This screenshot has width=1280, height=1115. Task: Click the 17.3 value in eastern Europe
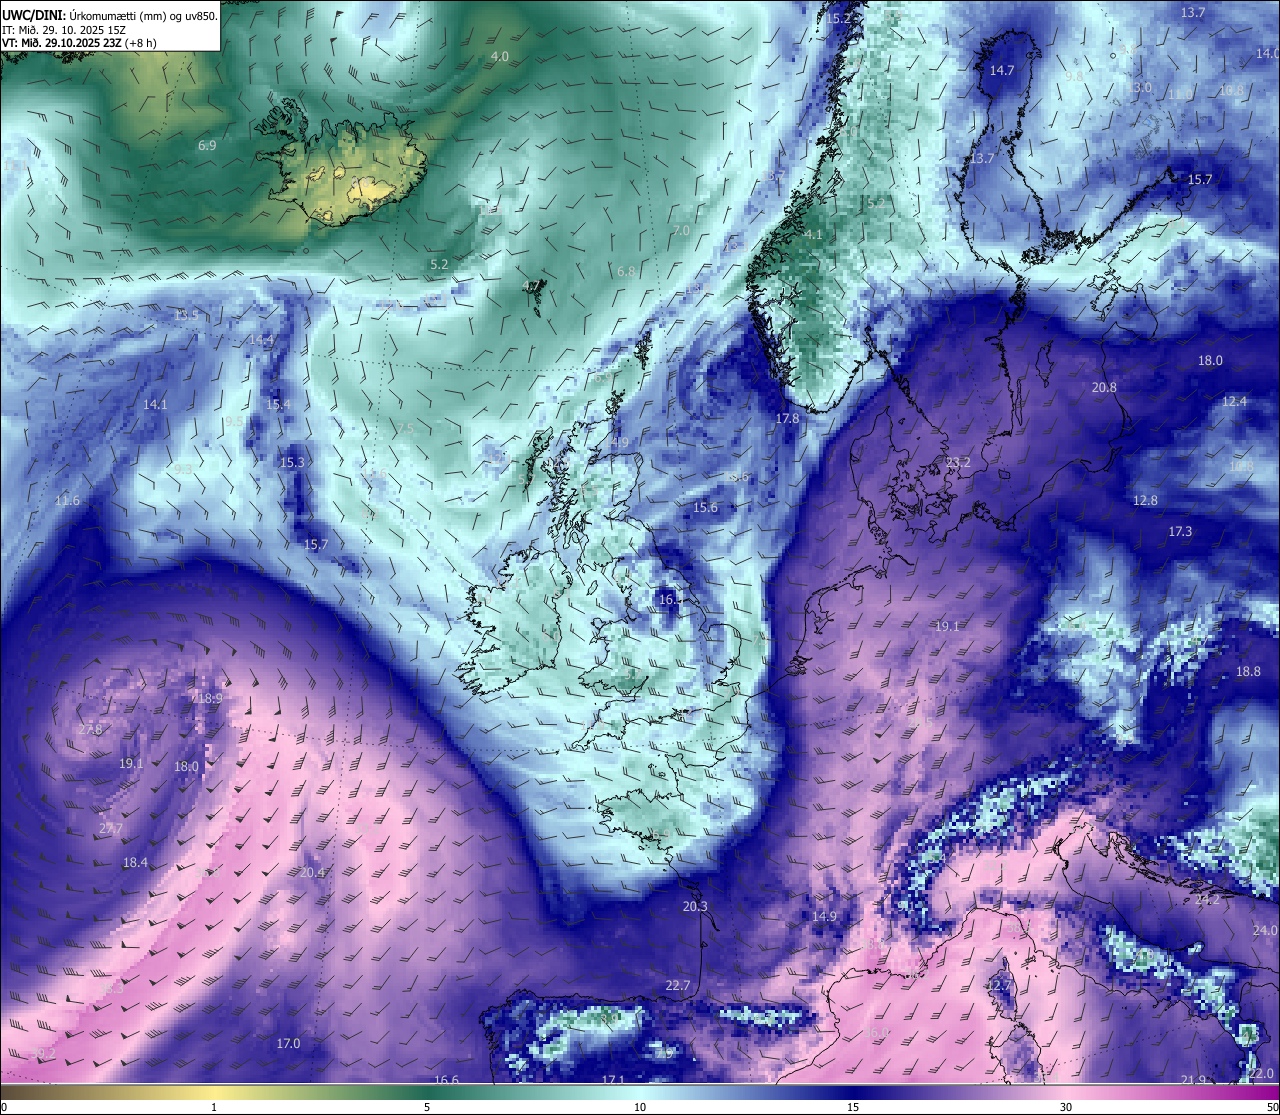pyautogui.click(x=1180, y=532)
